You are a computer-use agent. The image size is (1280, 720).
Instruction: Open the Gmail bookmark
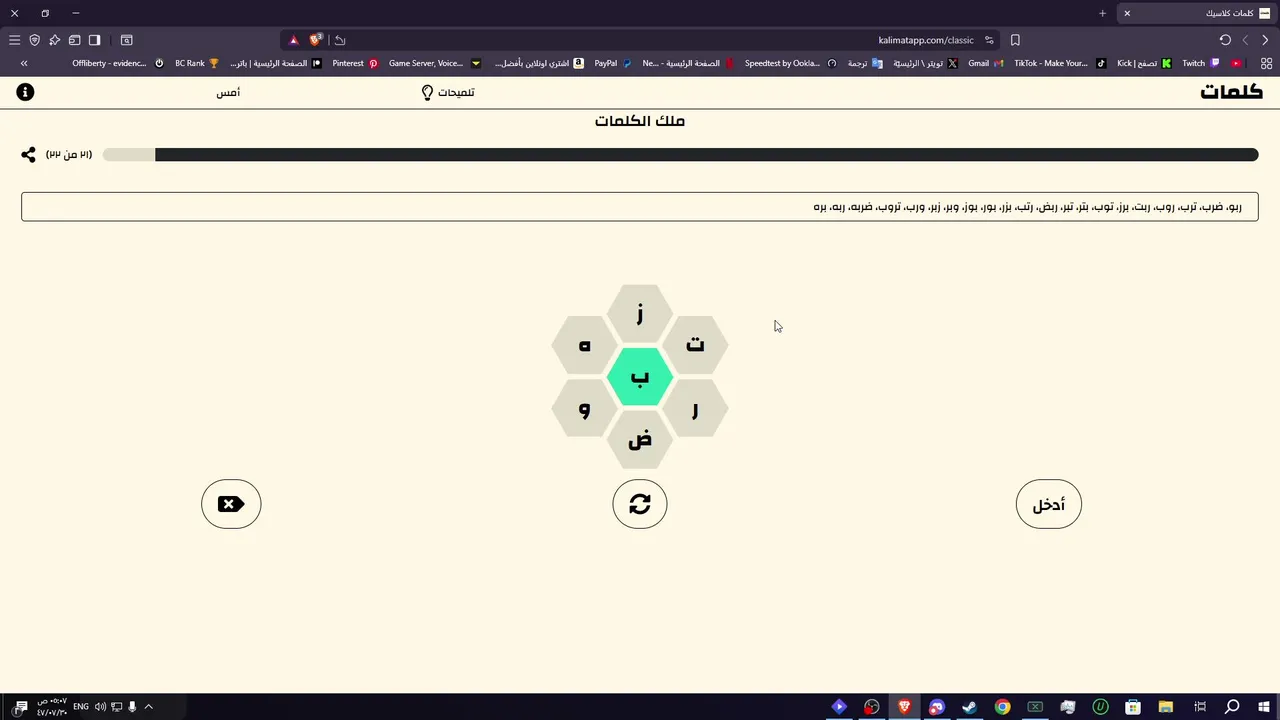[986, 63]
